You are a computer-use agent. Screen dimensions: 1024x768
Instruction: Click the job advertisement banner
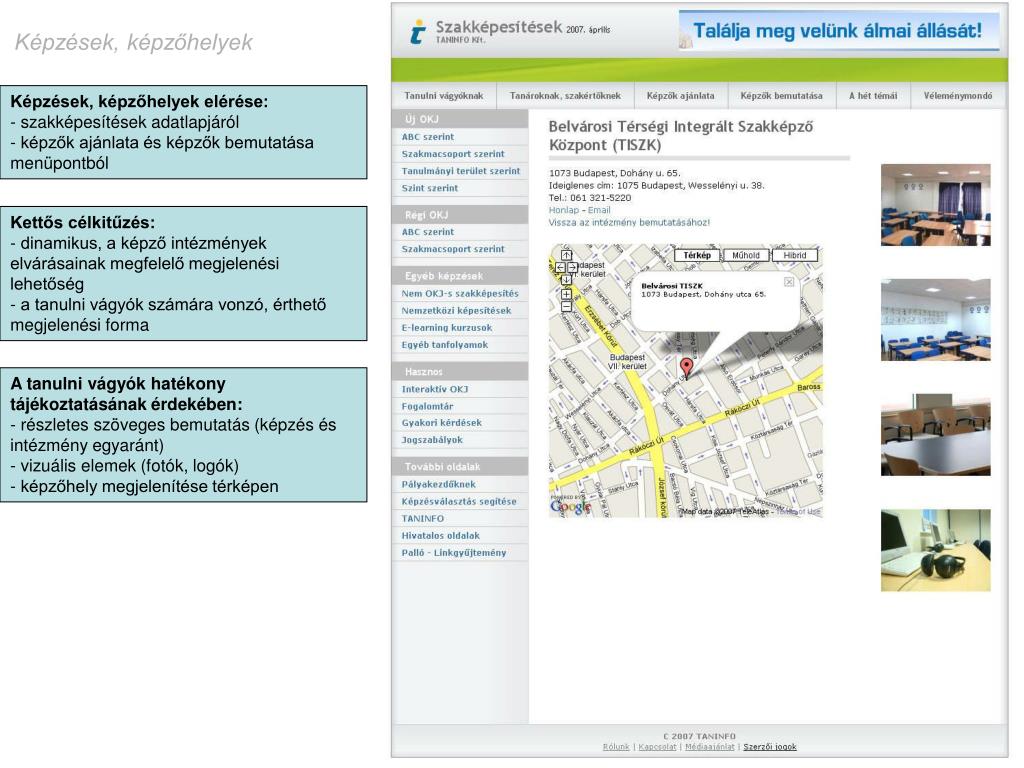click(838, 31)
